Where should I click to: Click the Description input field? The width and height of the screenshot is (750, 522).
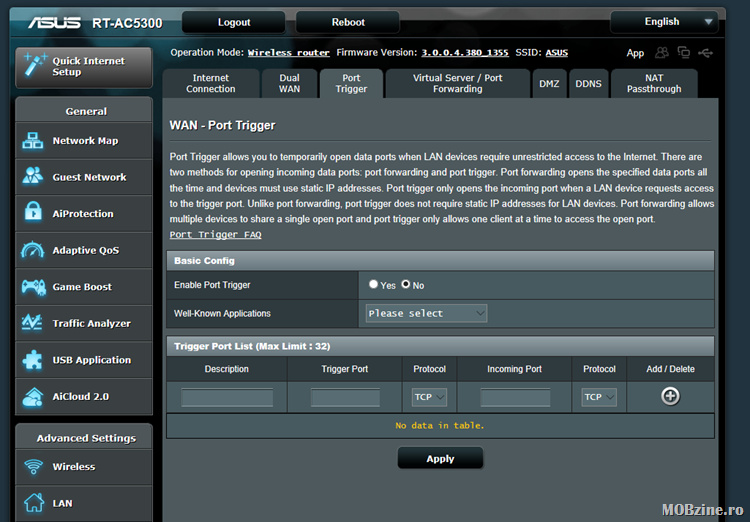[227, 397]
